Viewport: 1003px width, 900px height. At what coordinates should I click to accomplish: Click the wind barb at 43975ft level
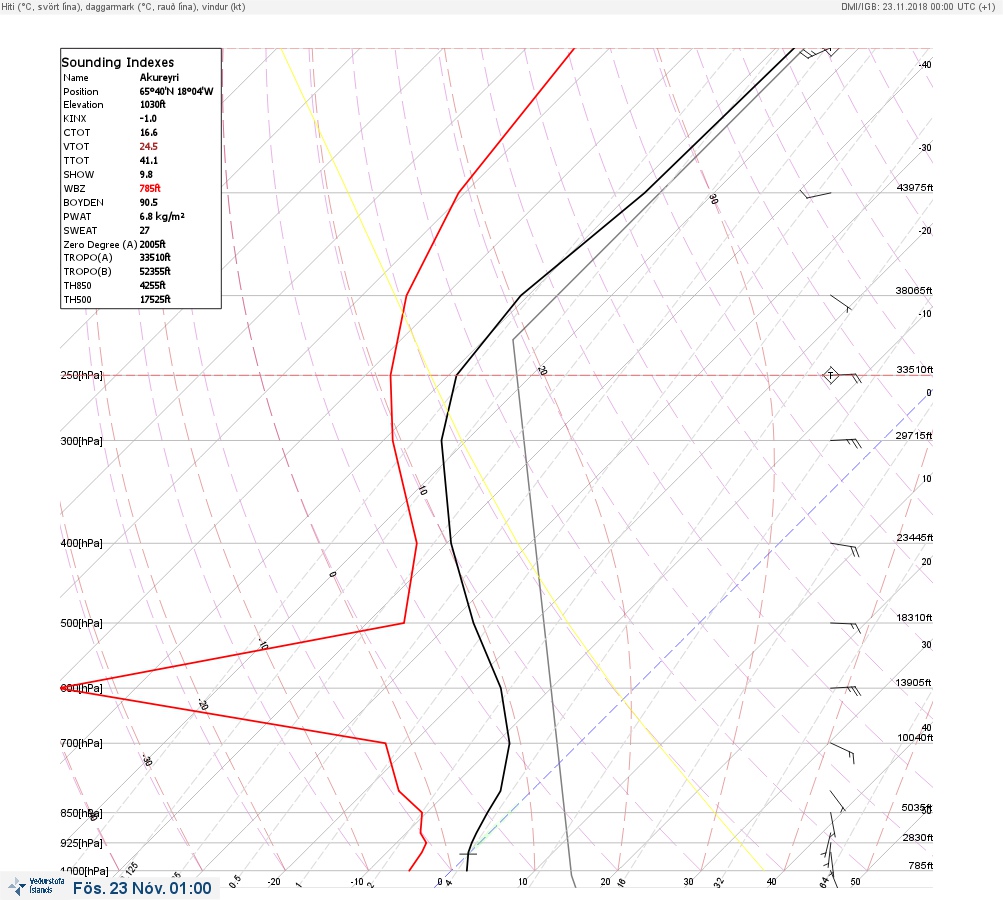816,193
